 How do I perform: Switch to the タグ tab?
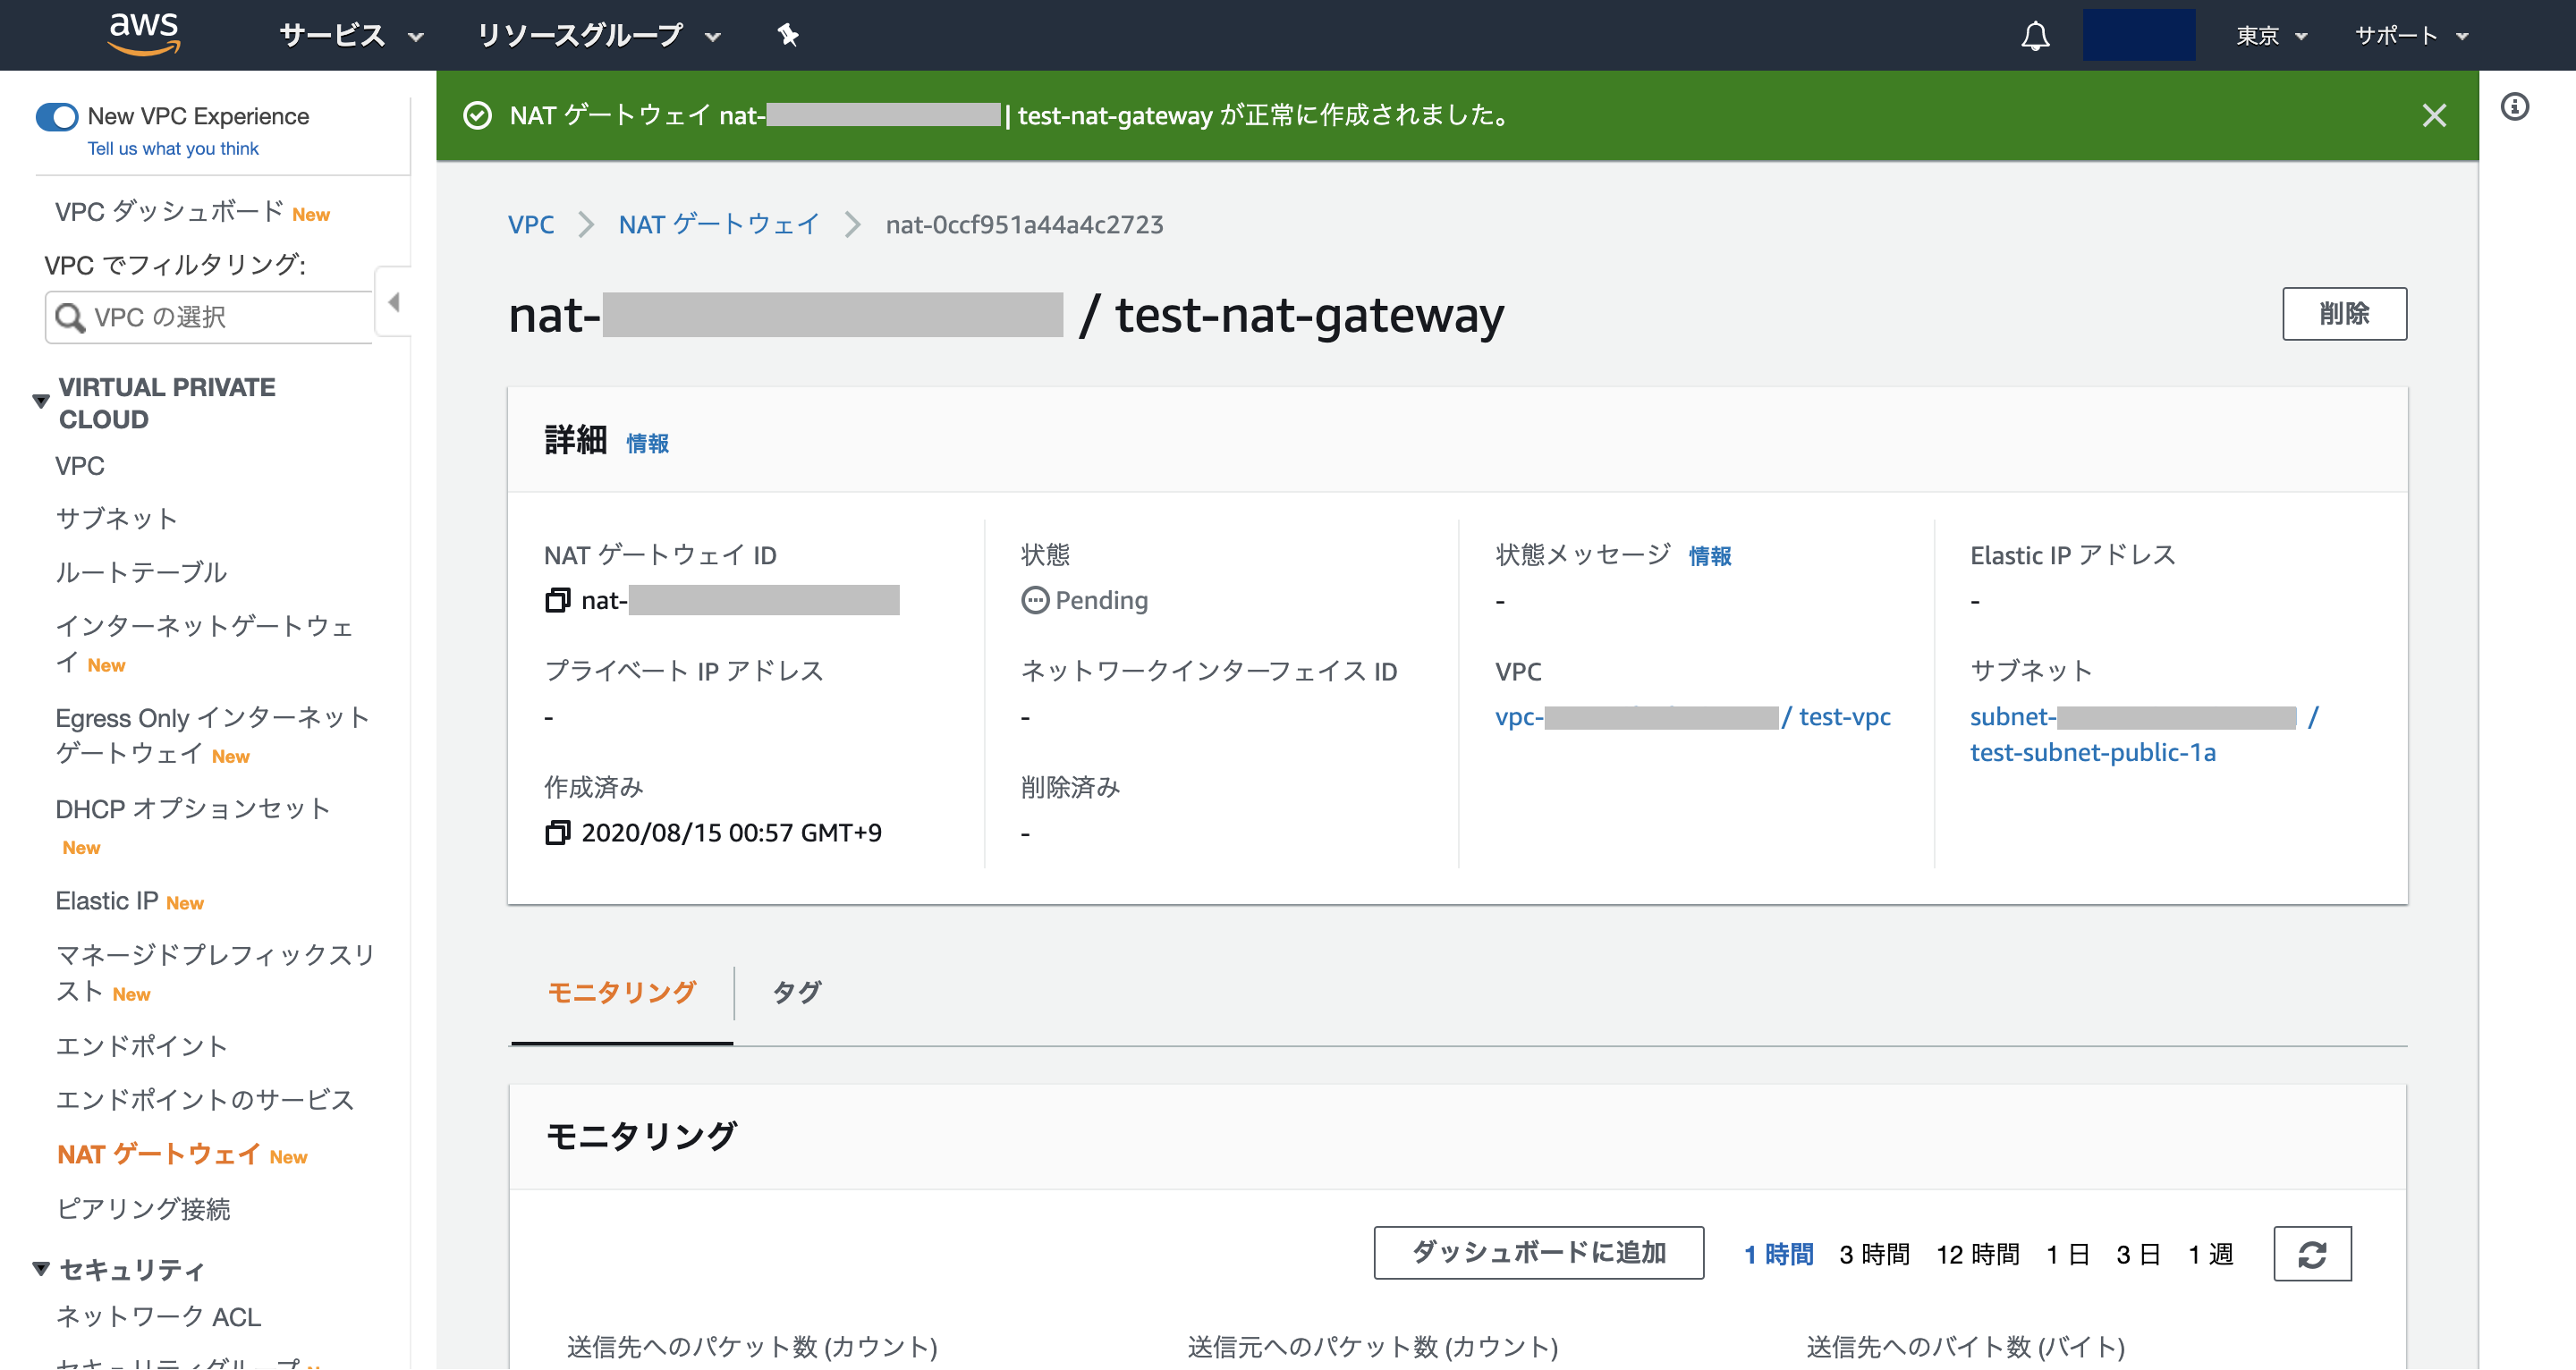tap(795, 992)
